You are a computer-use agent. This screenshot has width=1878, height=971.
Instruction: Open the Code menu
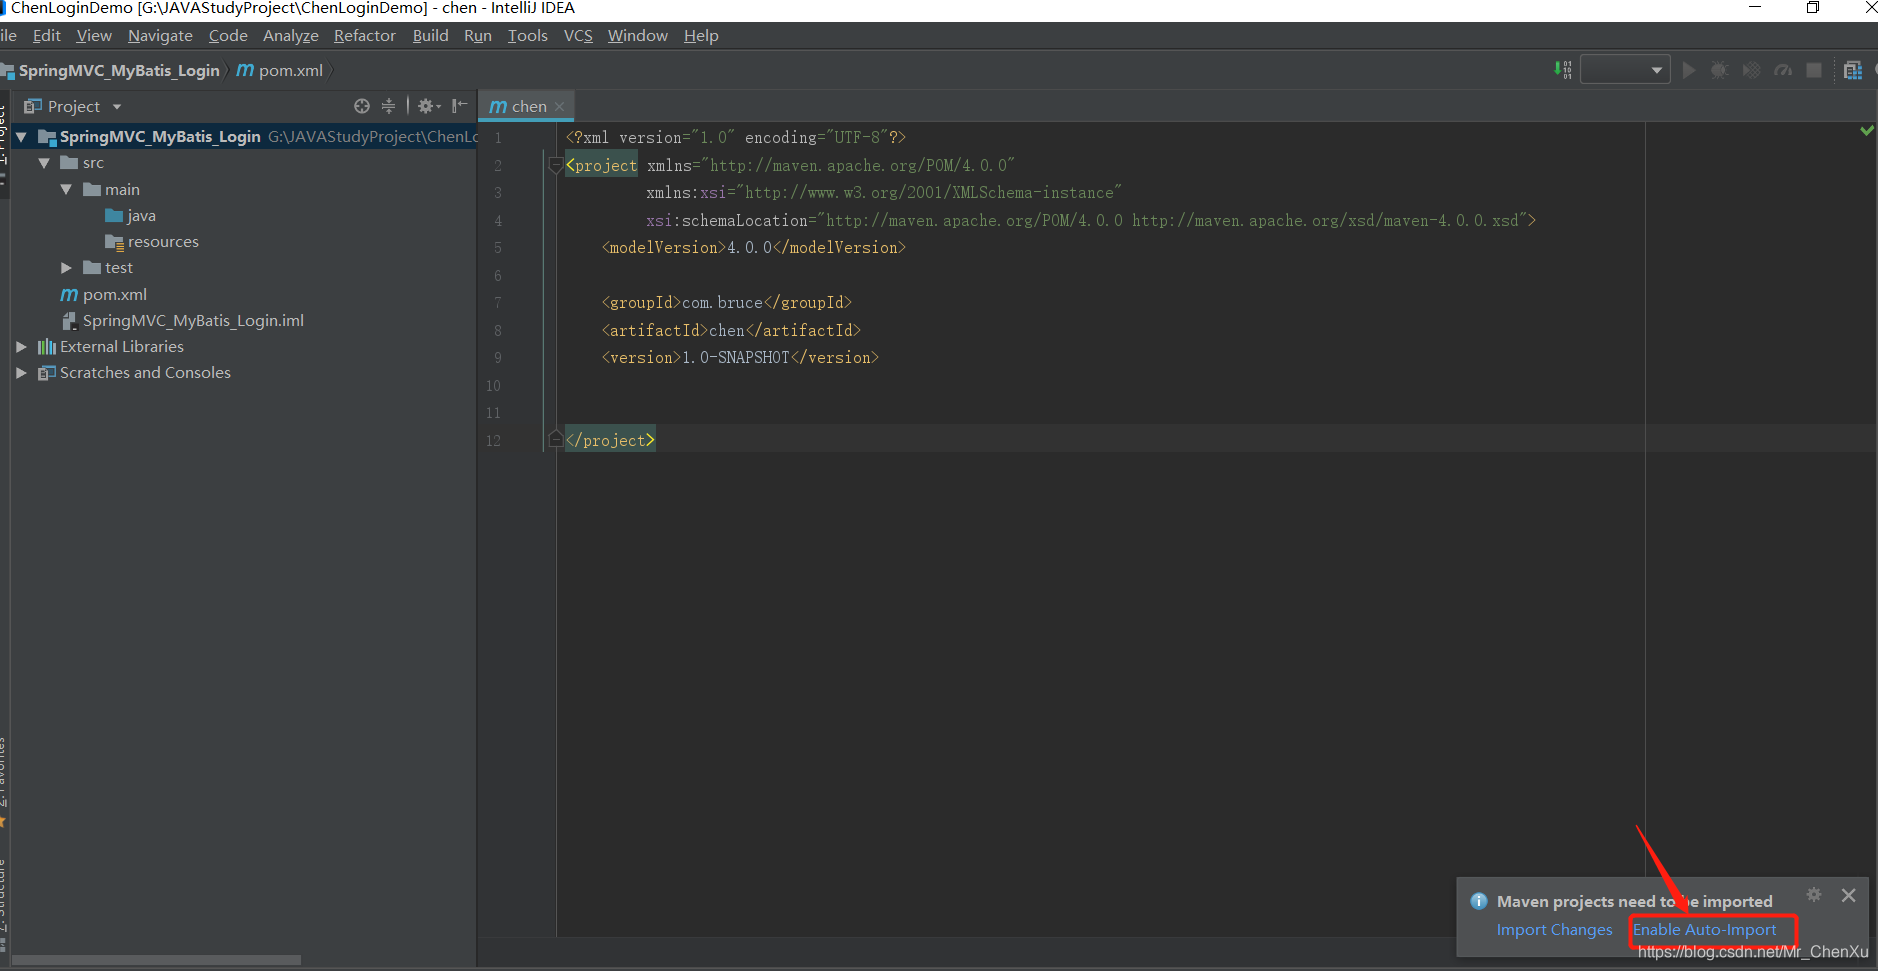228,36
